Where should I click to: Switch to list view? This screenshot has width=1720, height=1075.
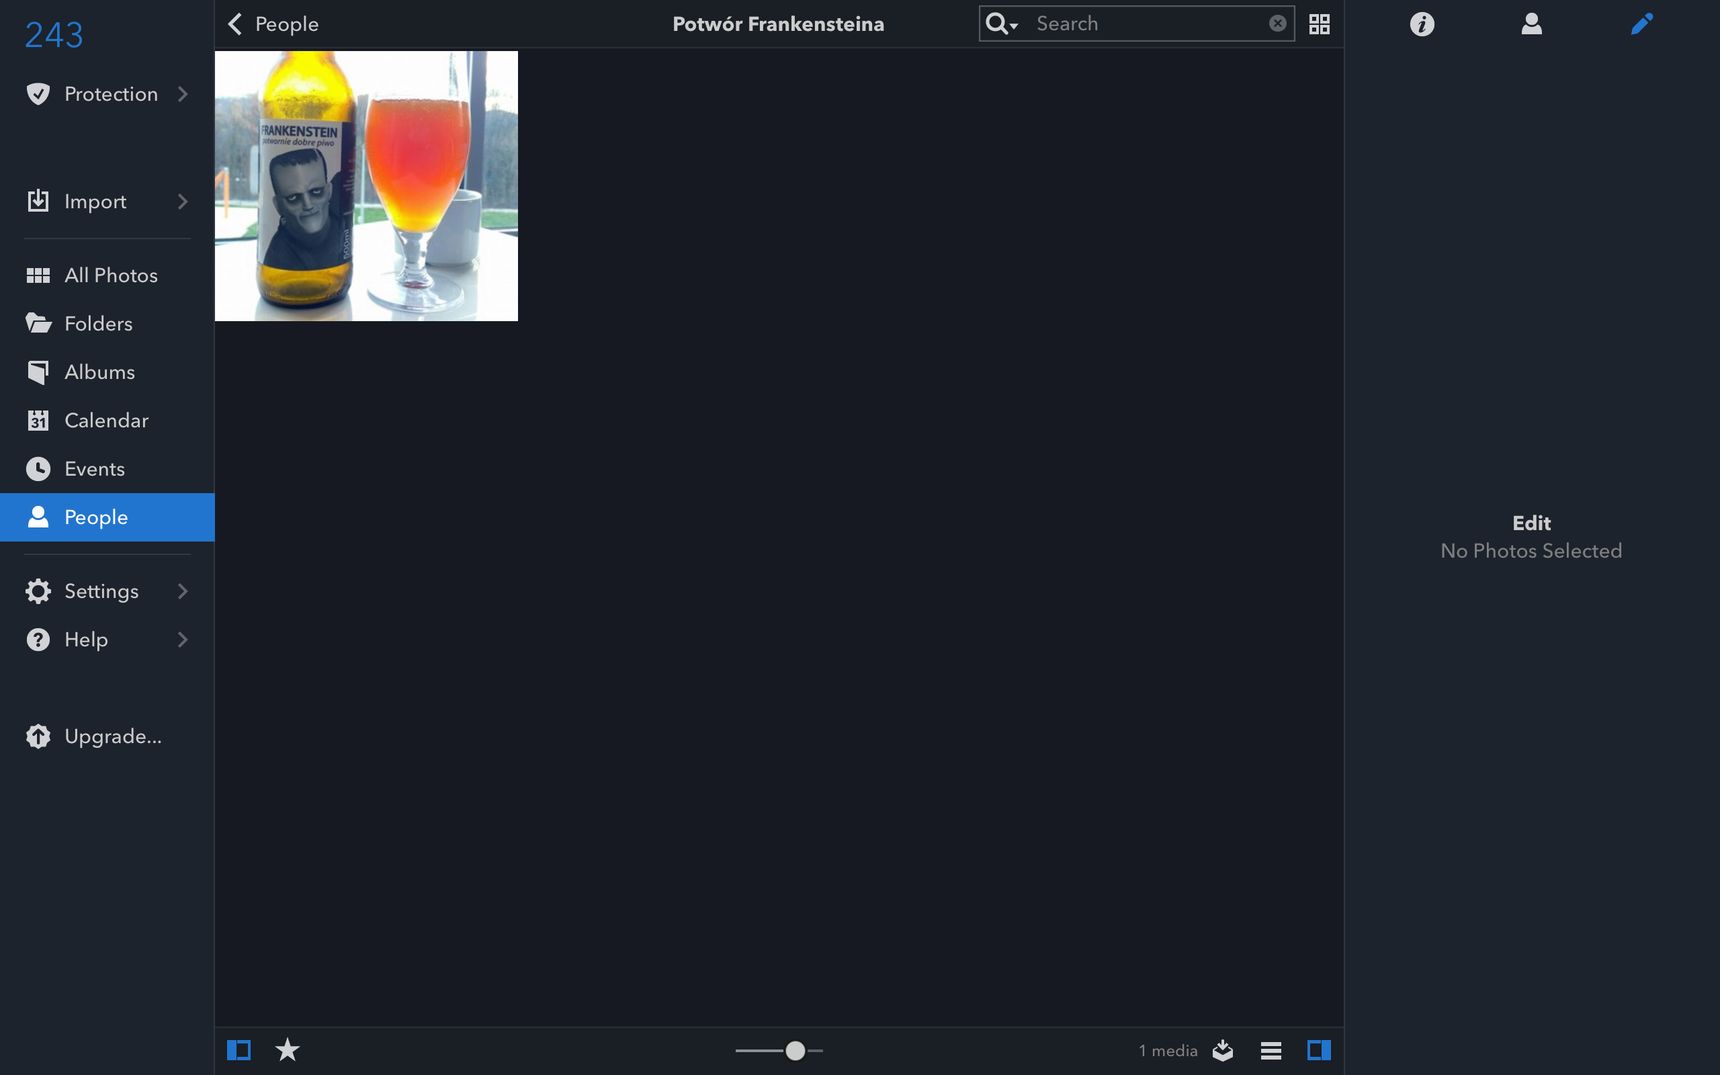point(1271,1050)
